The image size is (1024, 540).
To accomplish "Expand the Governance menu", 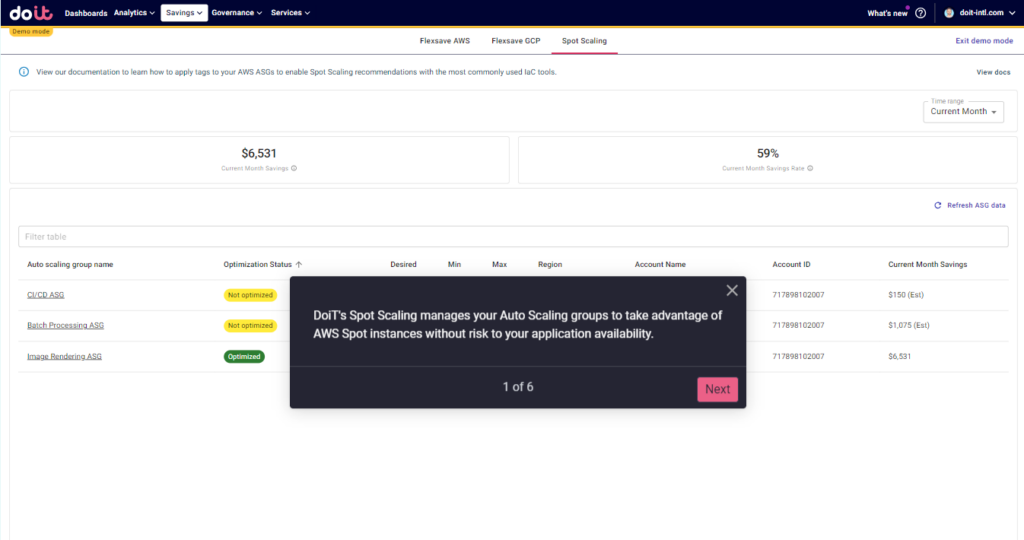I will coord(237,13).
